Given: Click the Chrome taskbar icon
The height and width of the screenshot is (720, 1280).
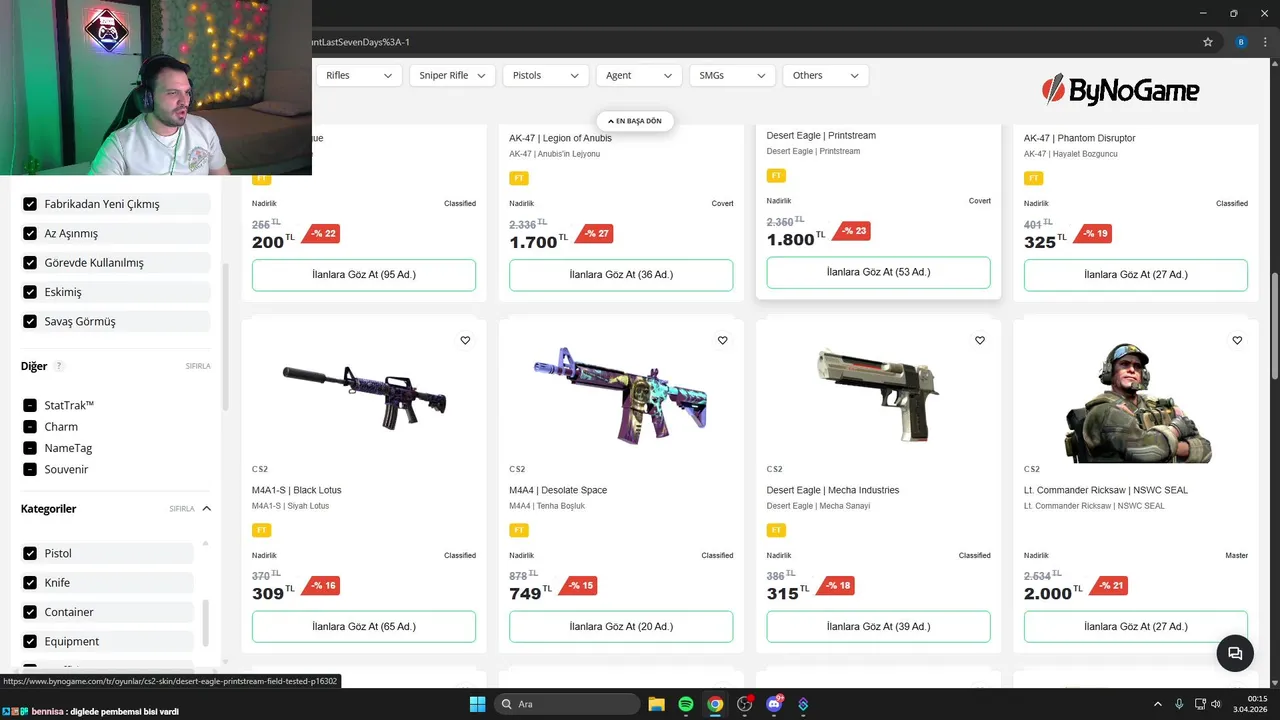Looking at the screenshot, I should pyautogui.click(x=715, y=704).
